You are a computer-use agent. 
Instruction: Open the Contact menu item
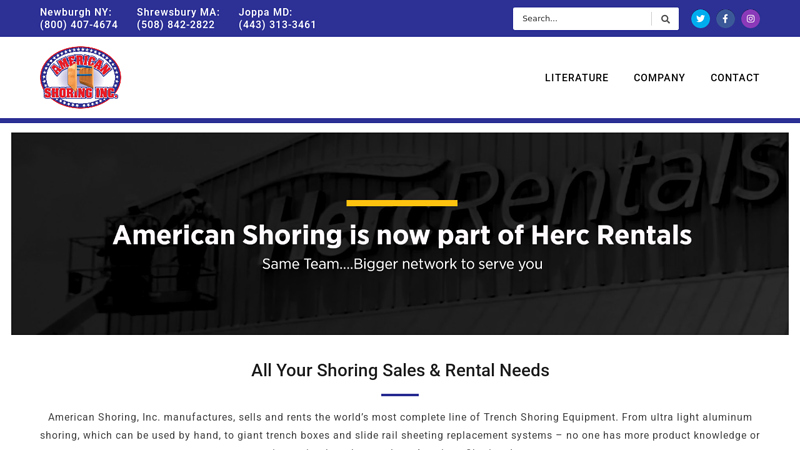735,78
